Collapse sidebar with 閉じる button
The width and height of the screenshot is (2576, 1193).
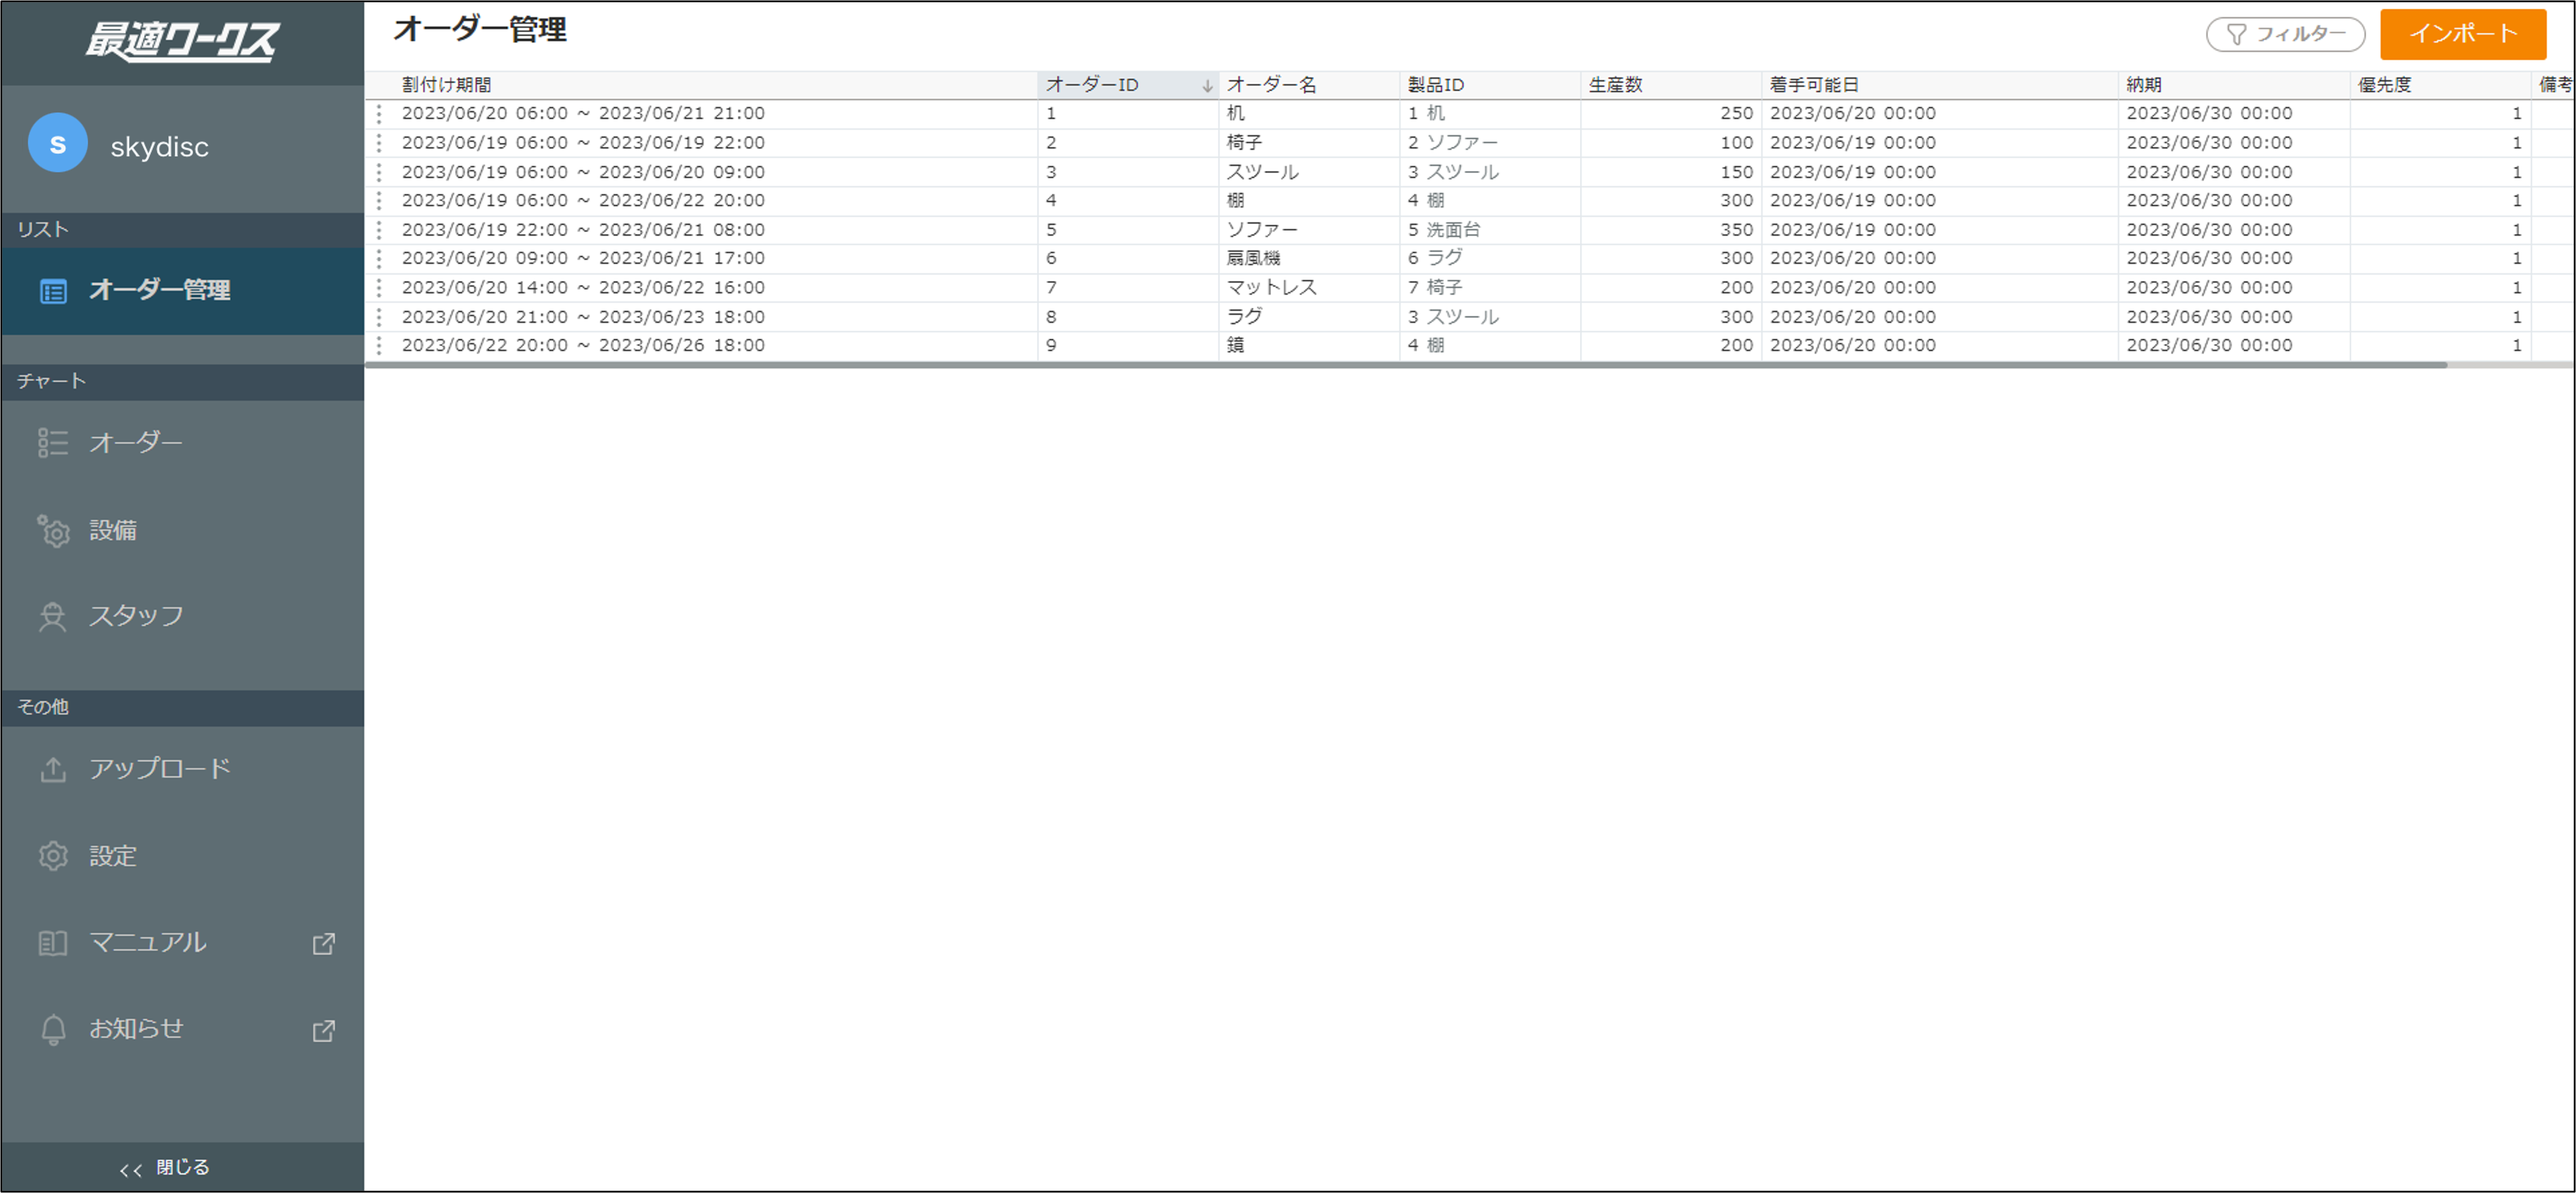pyautogui.click(x=183, y=1168)
